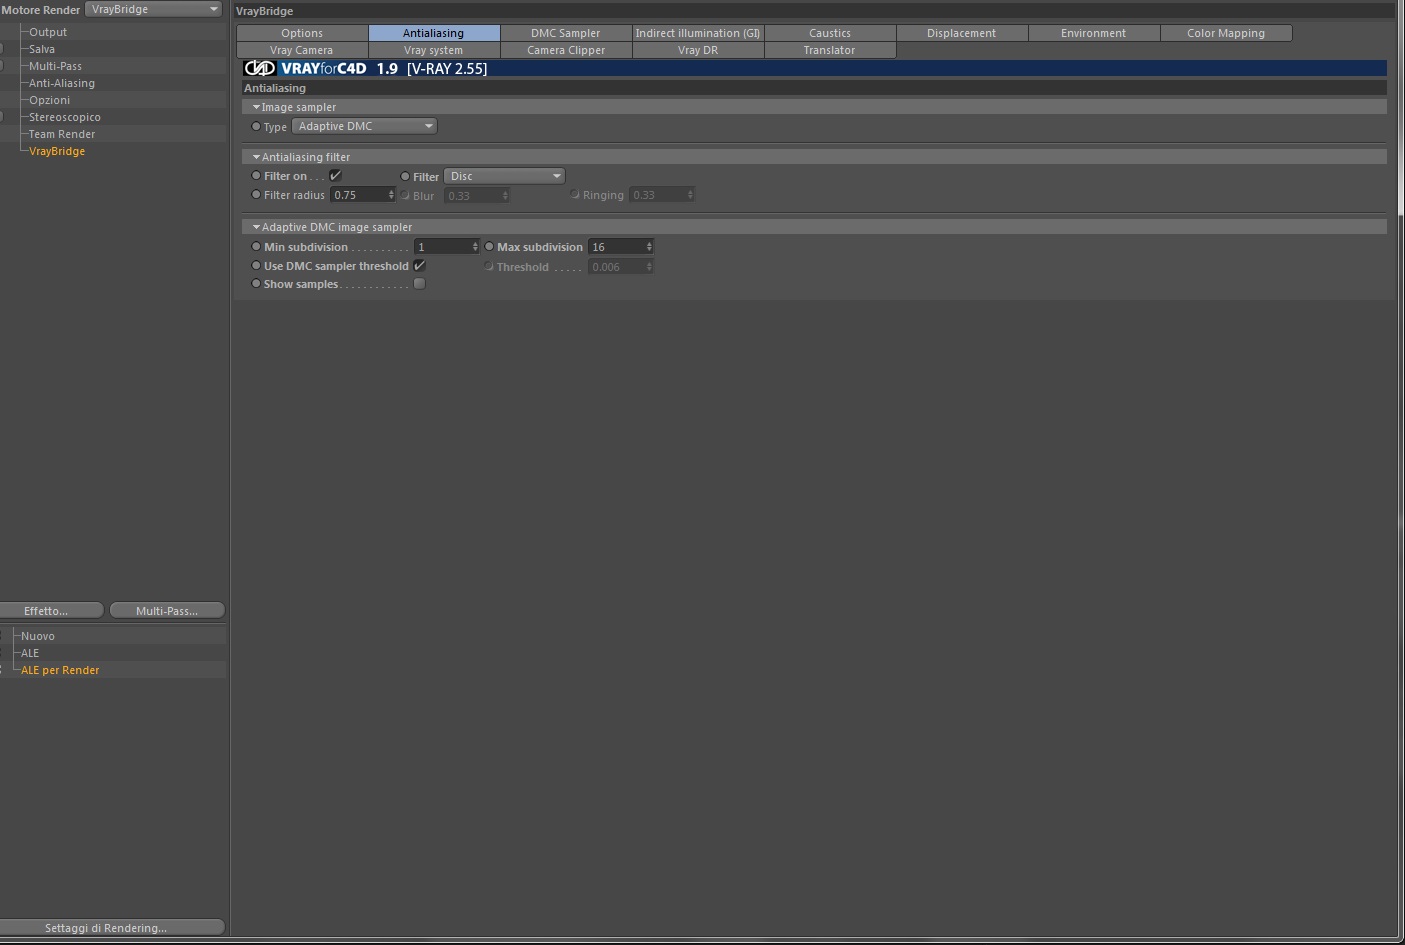Select Multi-Pass in the settings tree
This screenshot has height=945, width=1405.
55,66
